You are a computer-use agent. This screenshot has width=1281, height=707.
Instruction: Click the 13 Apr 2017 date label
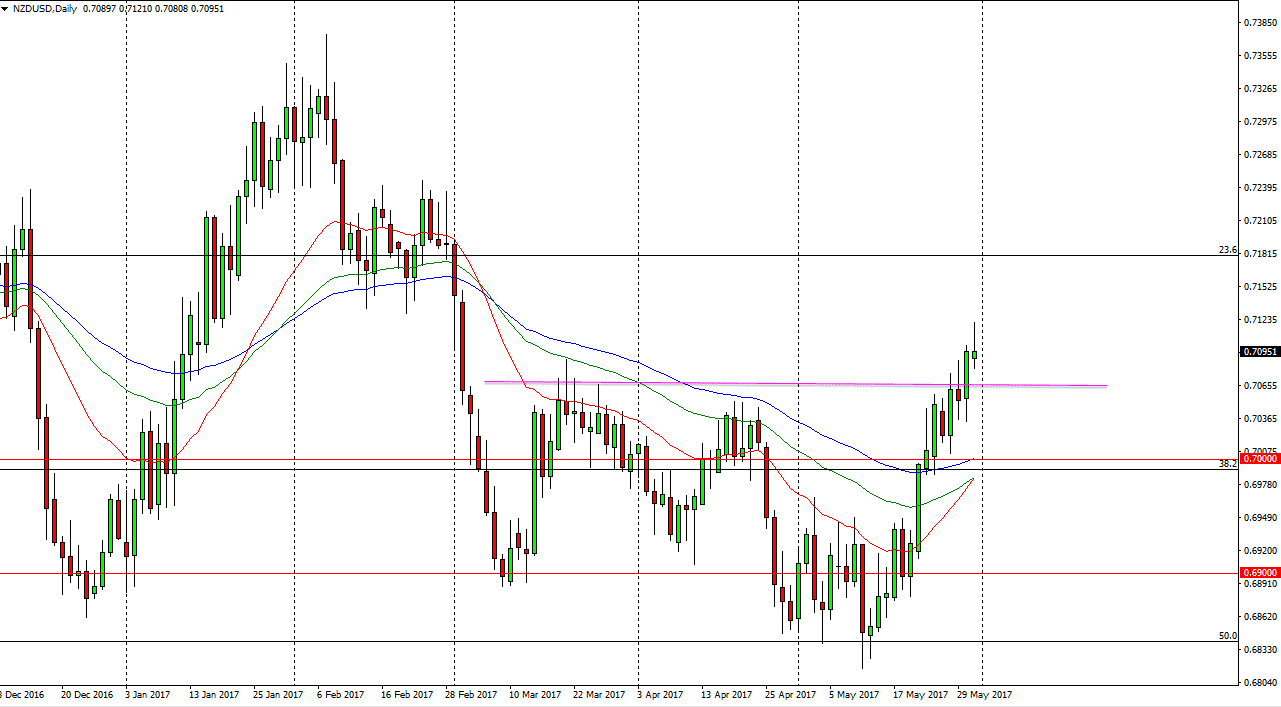coord(726,694)
